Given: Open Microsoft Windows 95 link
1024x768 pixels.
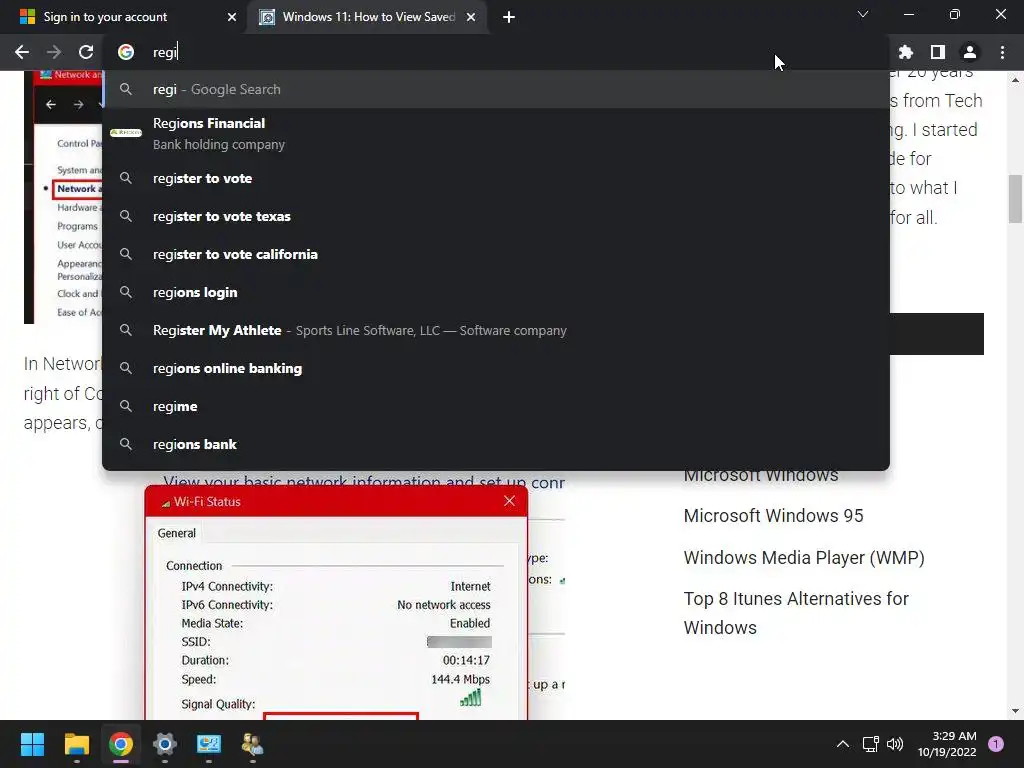Looking at the screenshot, I should coord(773,516).
